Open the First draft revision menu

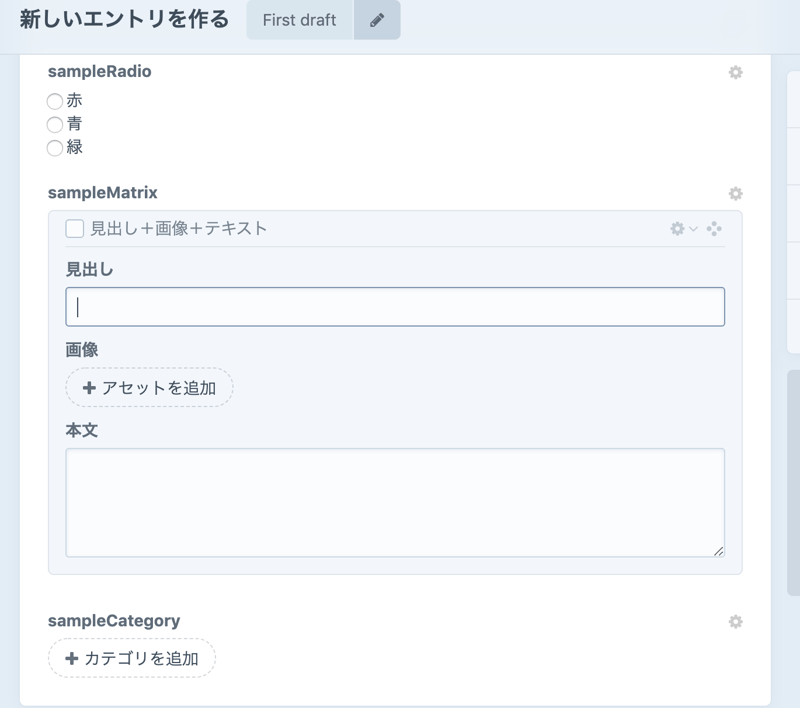coord(300,20)
